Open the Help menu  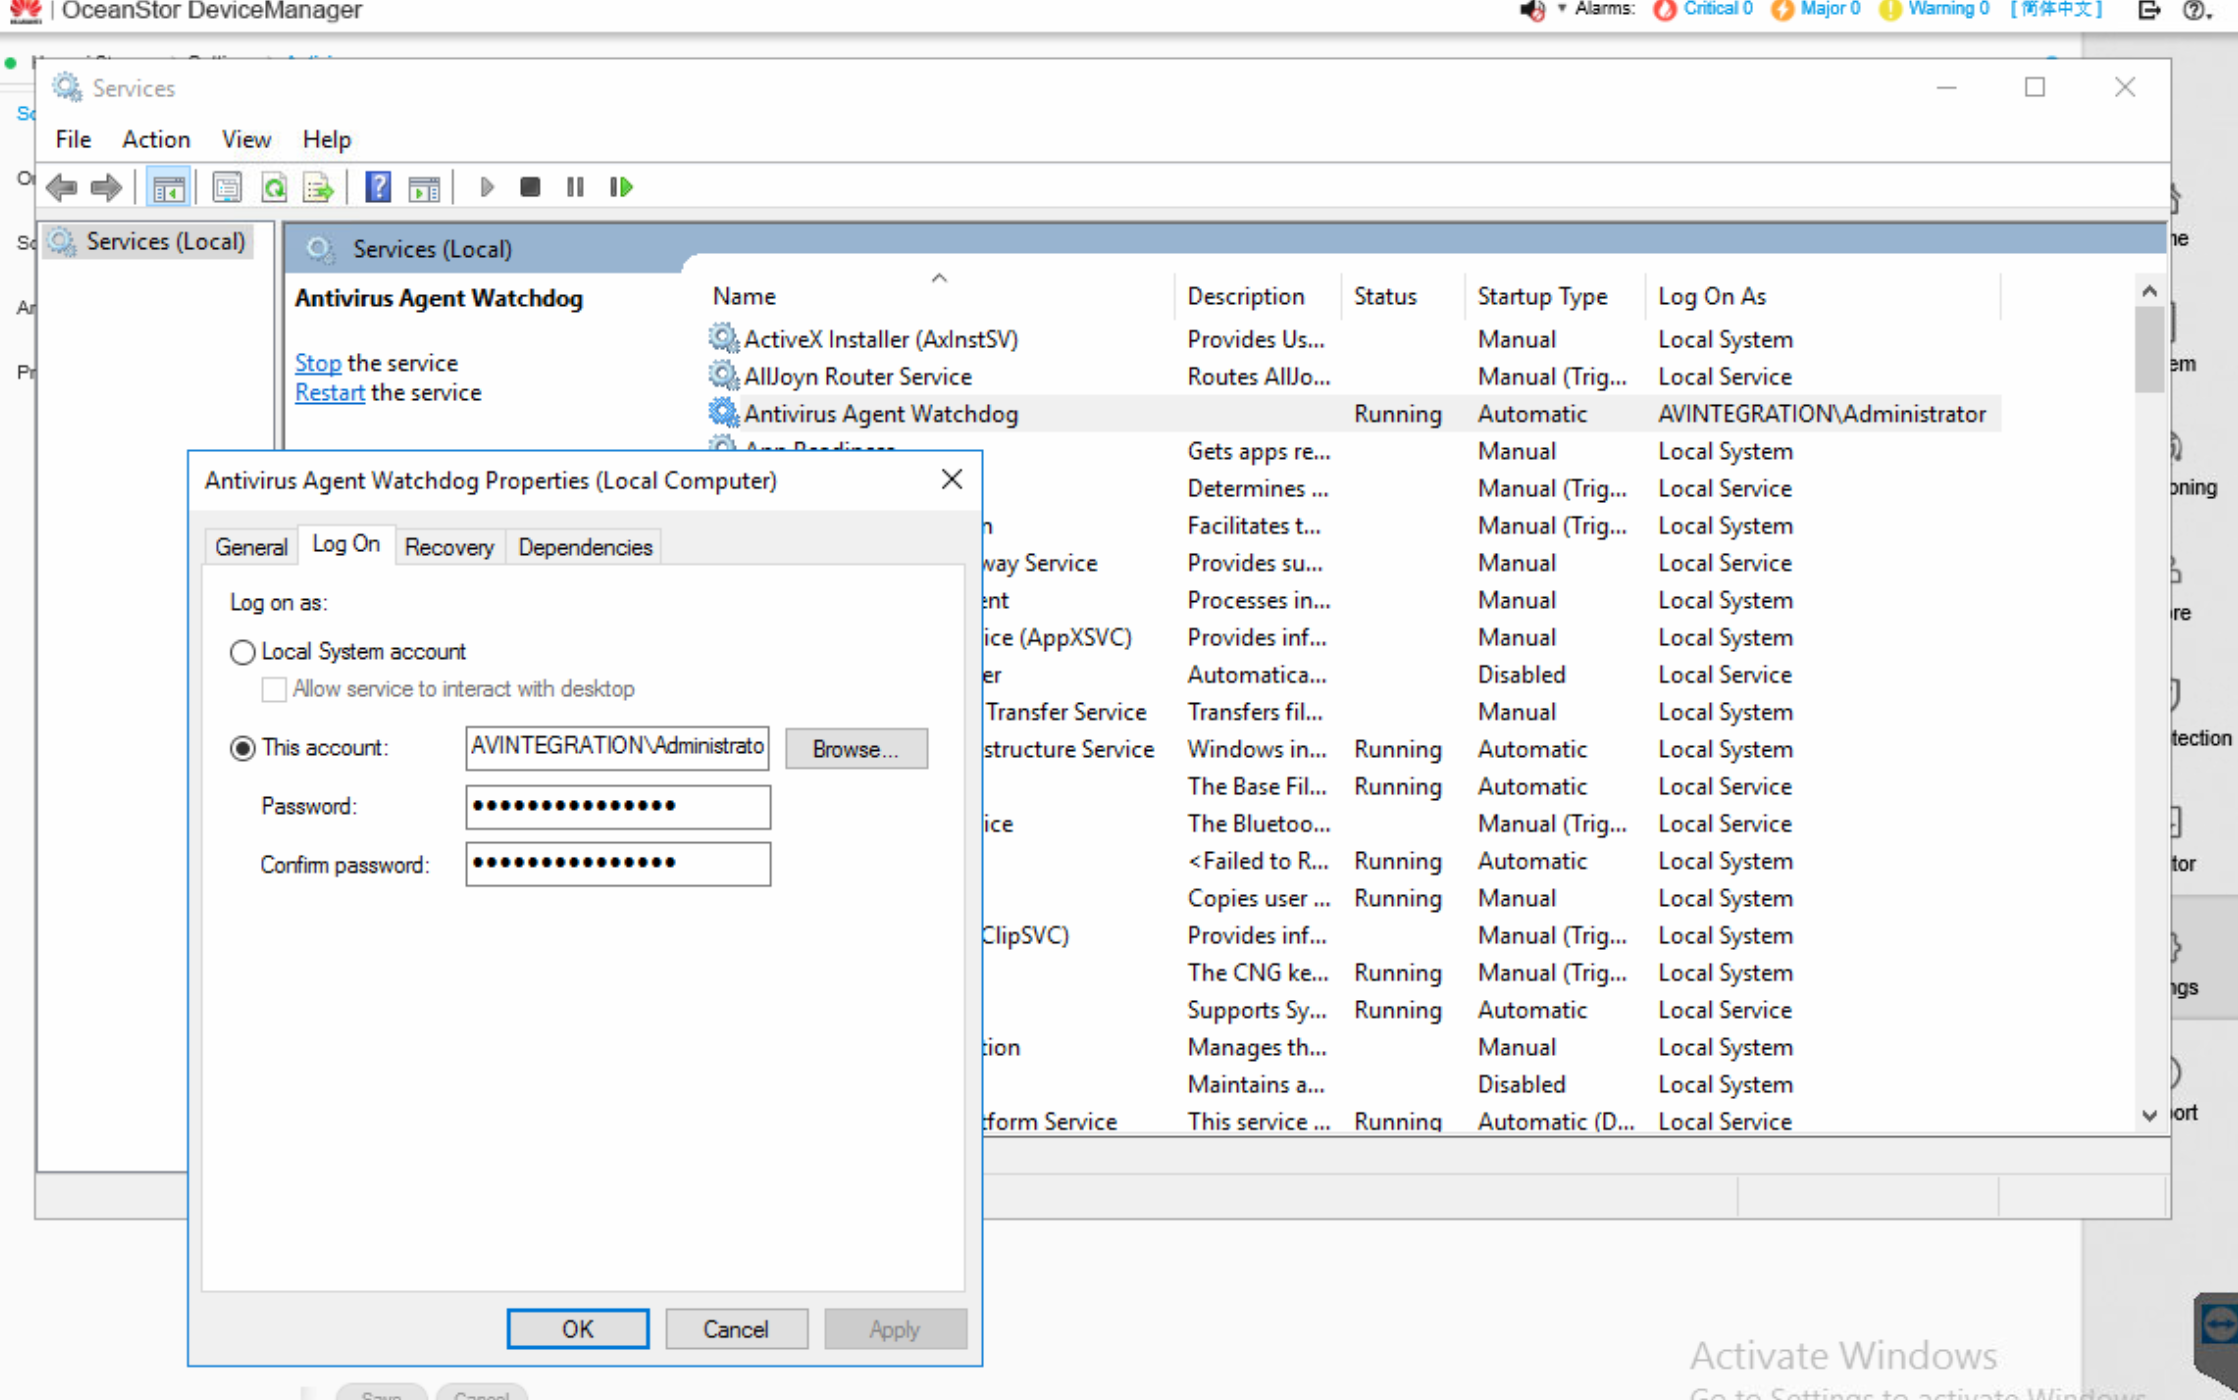point(327,139)
